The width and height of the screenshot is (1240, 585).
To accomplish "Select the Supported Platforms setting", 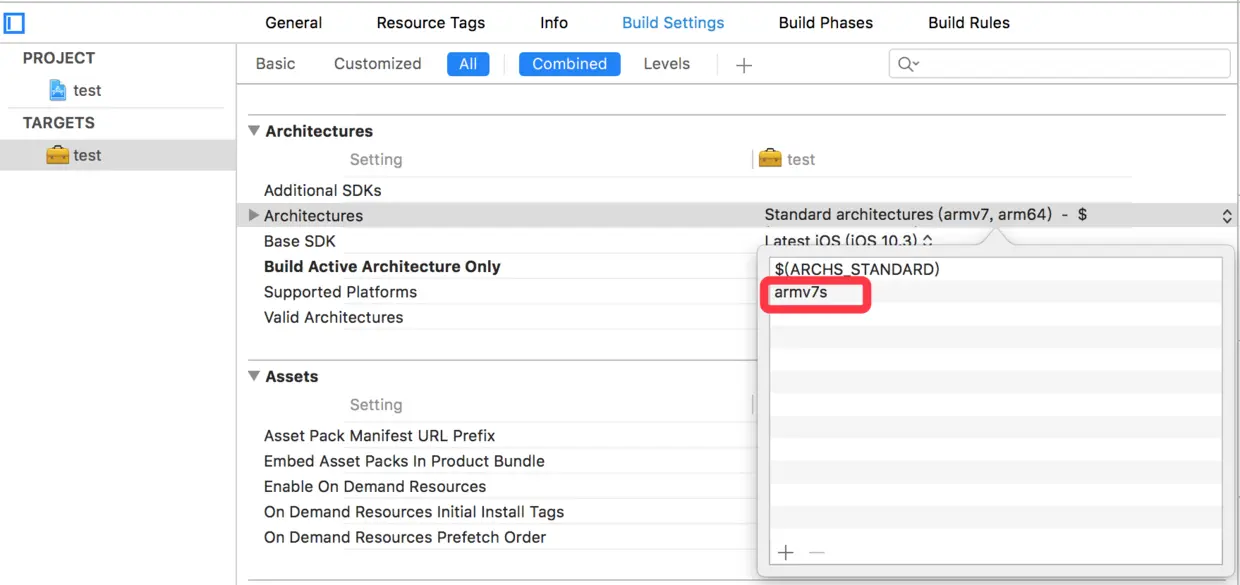I will coord(340,292).
